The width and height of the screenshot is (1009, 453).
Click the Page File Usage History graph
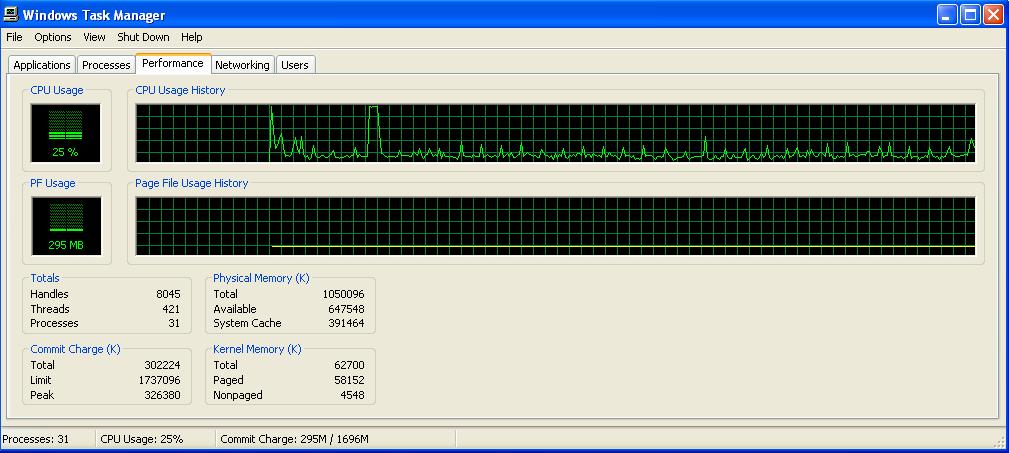click(x=555, y=226)
